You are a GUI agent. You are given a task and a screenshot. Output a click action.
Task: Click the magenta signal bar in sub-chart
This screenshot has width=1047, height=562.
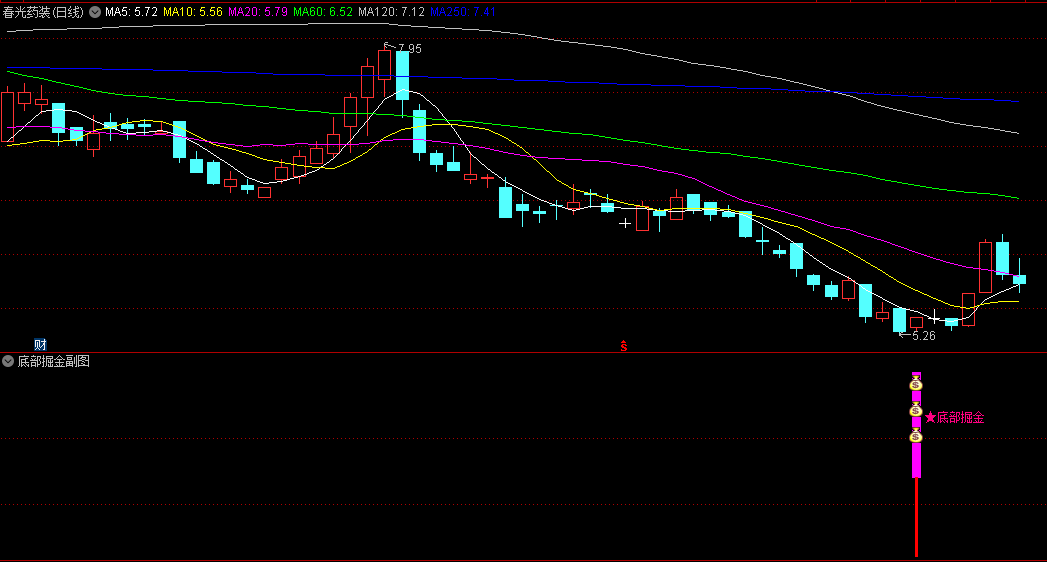click(x=916, y=425)
